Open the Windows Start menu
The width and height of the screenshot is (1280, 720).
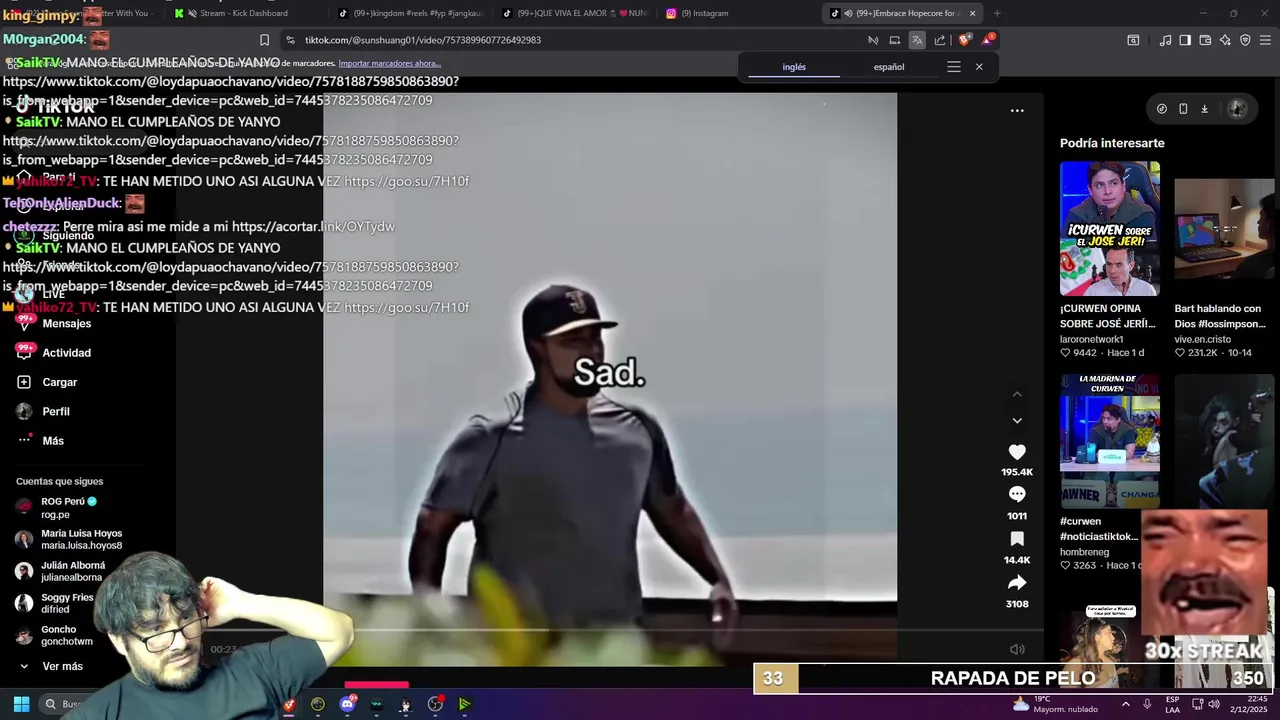click(x=21, y=704)
